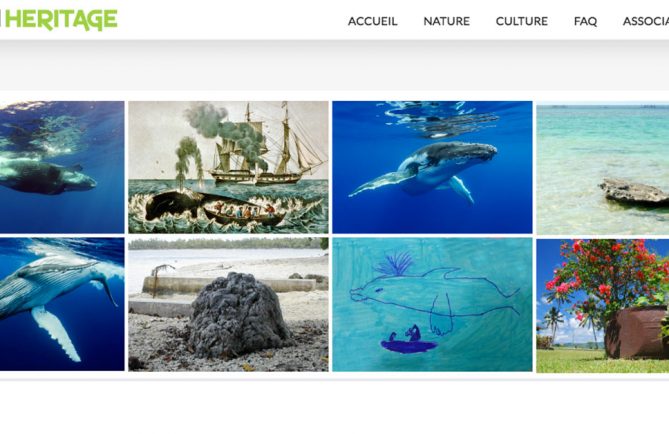Screen dimensions: 669x434
Task: Click the rowboat with whalers in painting
Action: tap(243, 215)
